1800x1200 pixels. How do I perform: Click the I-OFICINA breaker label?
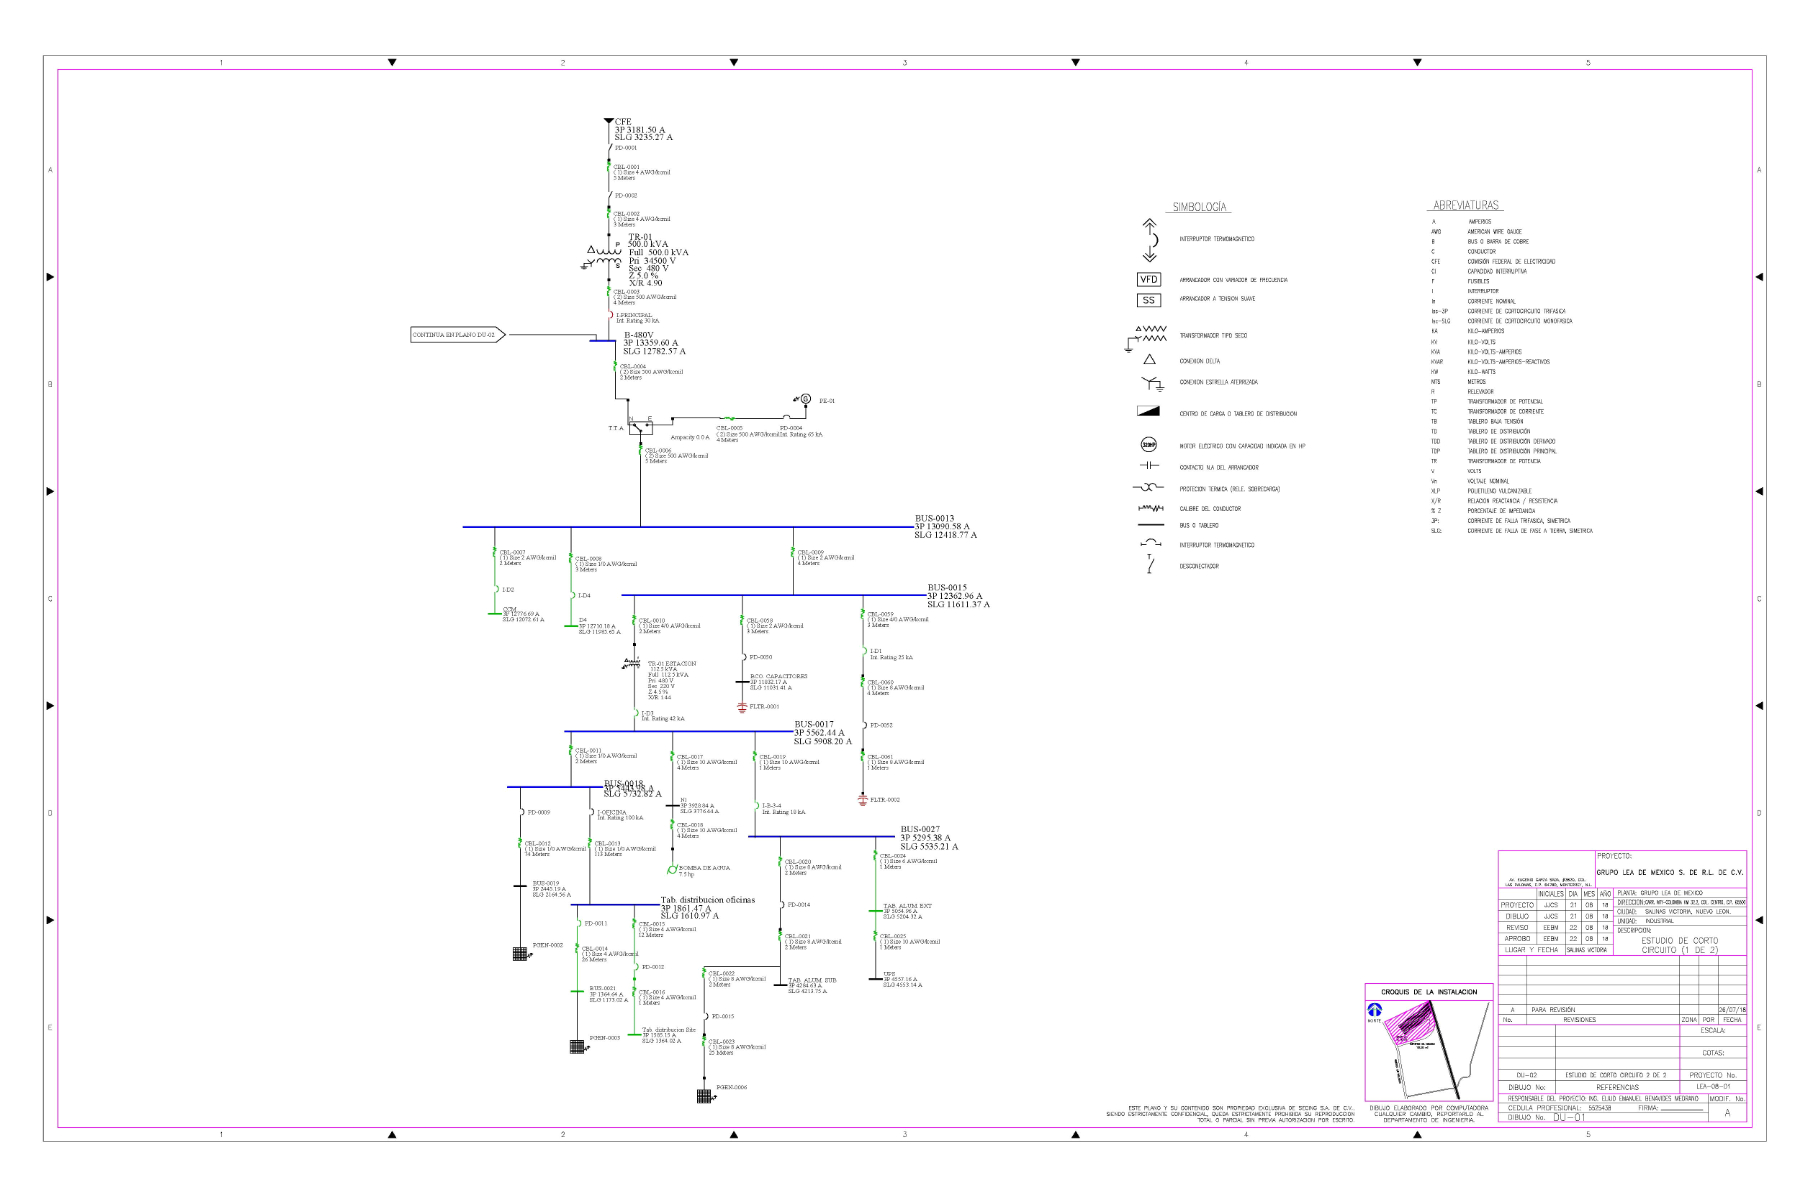[x=612, y=812]
